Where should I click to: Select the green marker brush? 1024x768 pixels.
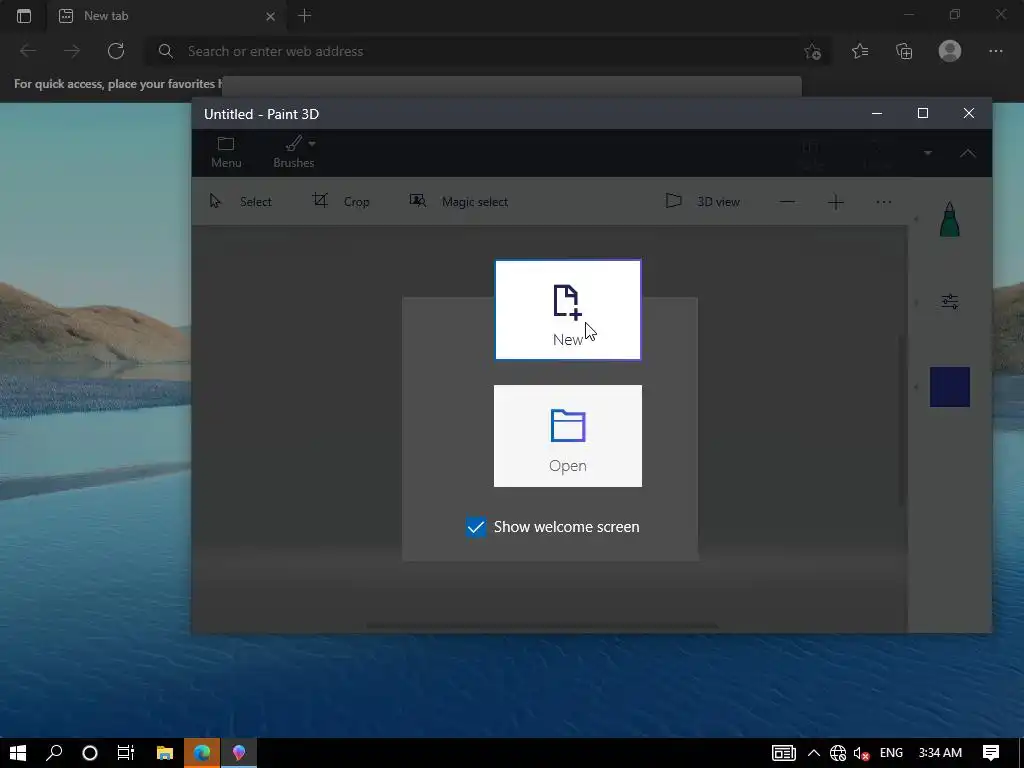pyautogui.click(x=950, y=219)
